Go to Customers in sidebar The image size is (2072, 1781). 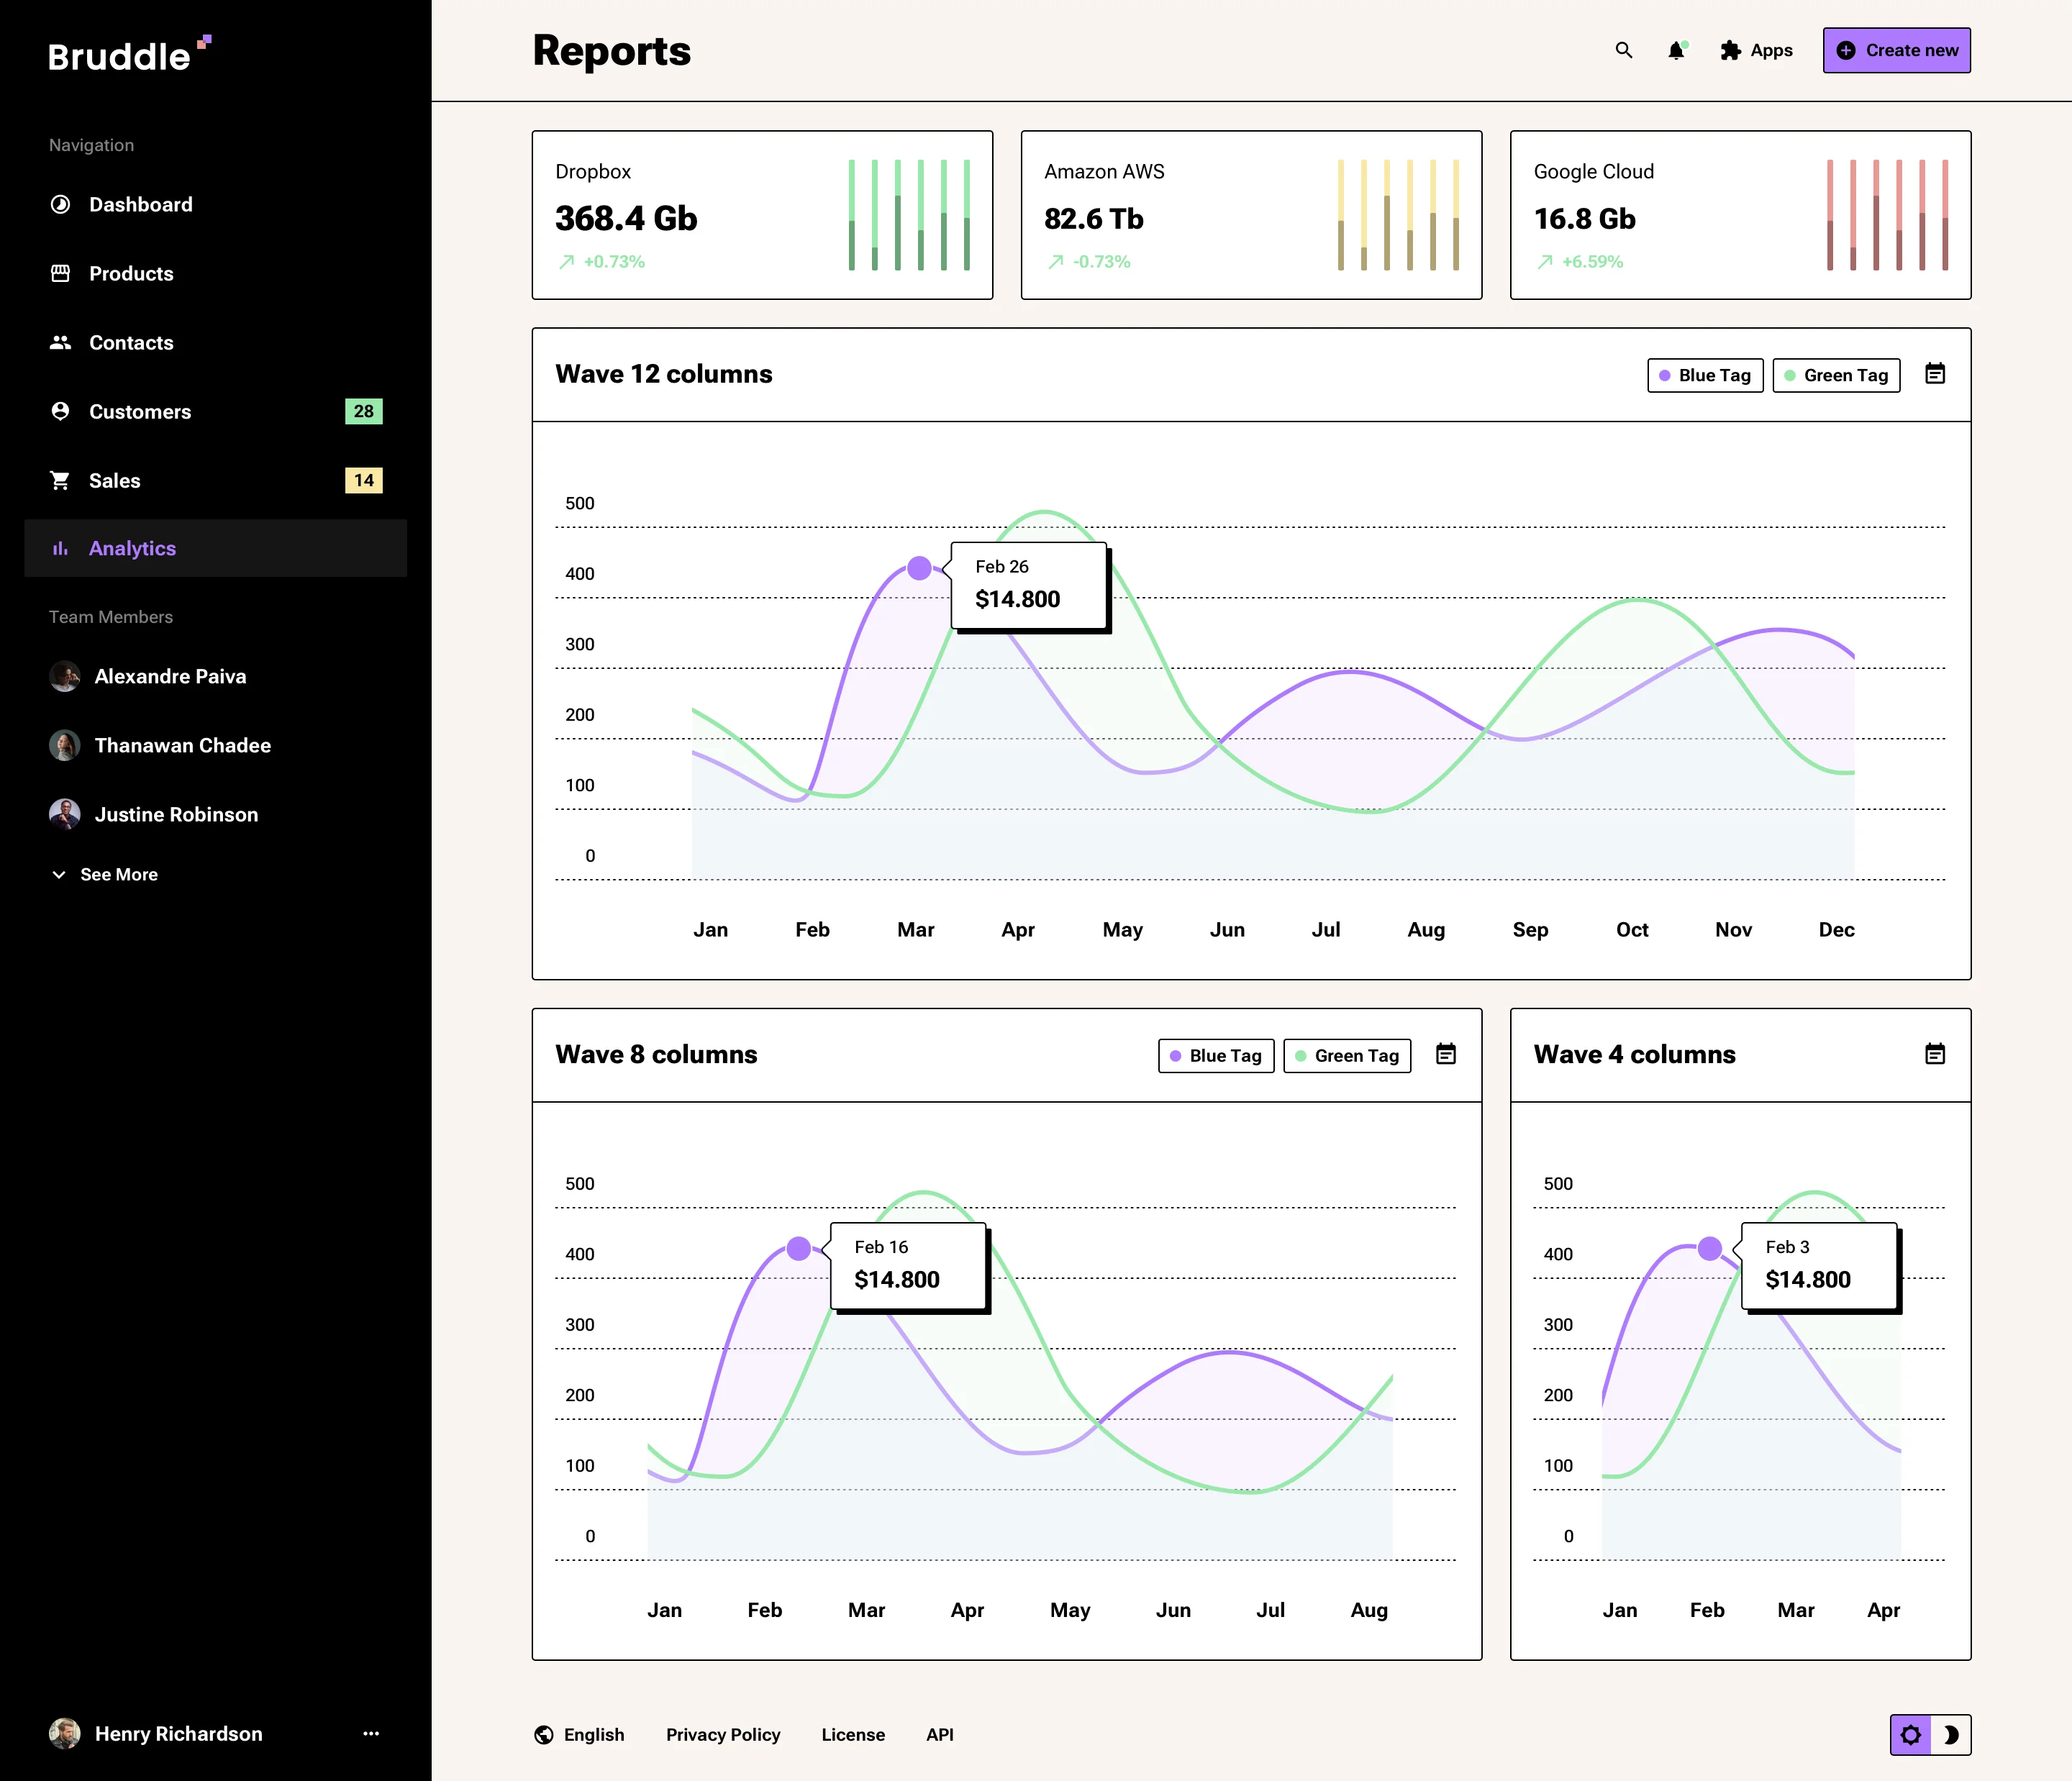point(140,411)
